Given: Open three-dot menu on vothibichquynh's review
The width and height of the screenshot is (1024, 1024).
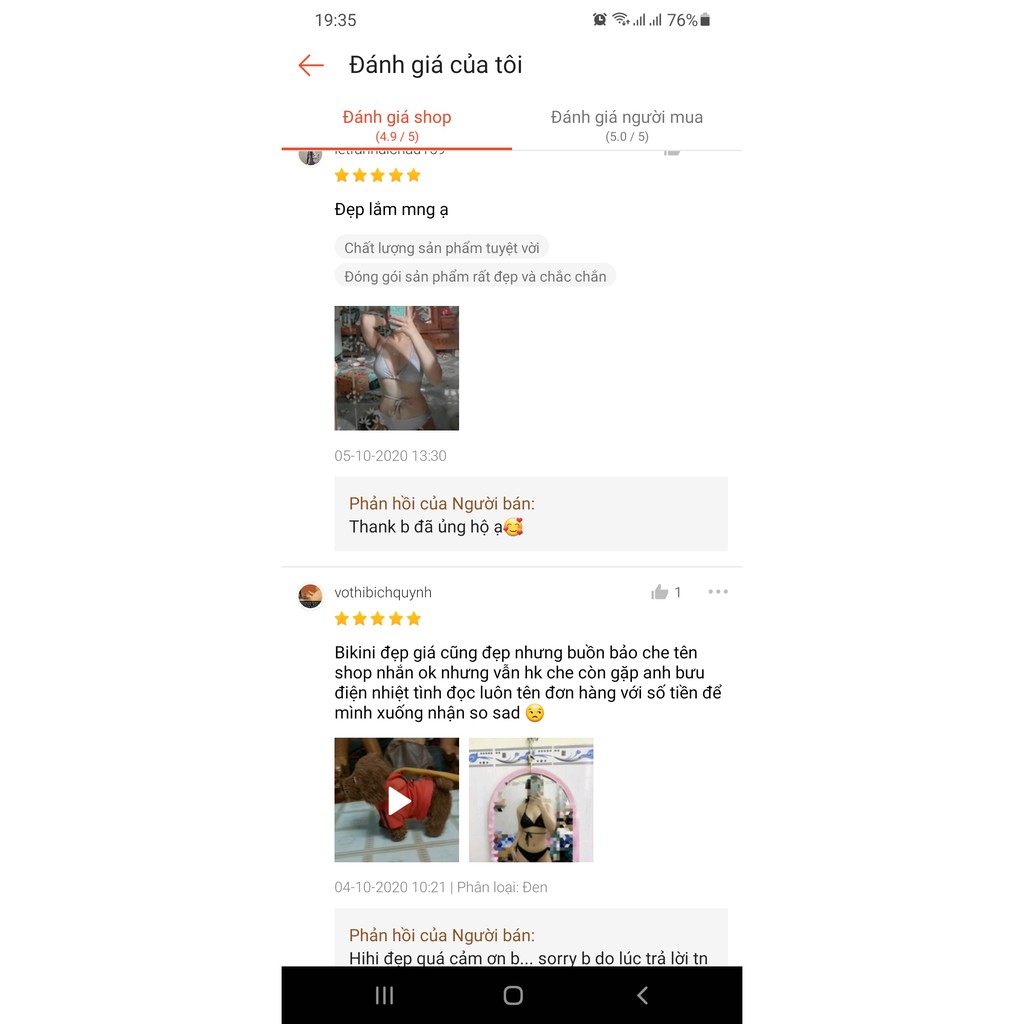Looking at the screenshot, I should (718, 592).
